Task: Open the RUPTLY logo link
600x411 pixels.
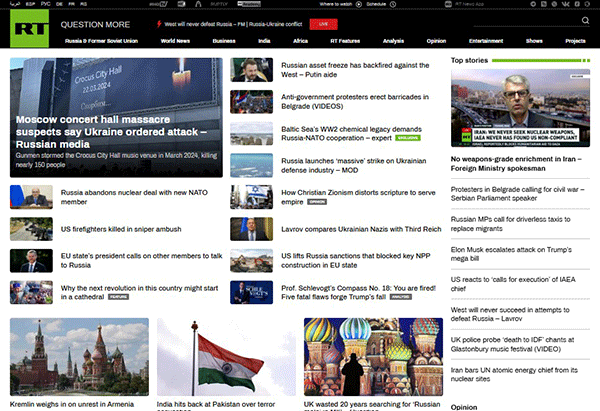Action: (219, 4)
